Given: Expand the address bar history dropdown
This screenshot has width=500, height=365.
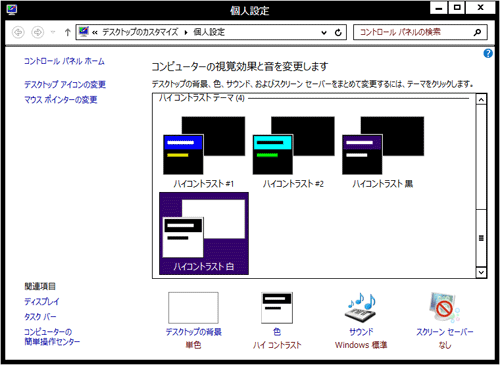Looking at the screenshot, I should [x=324, y=32].
